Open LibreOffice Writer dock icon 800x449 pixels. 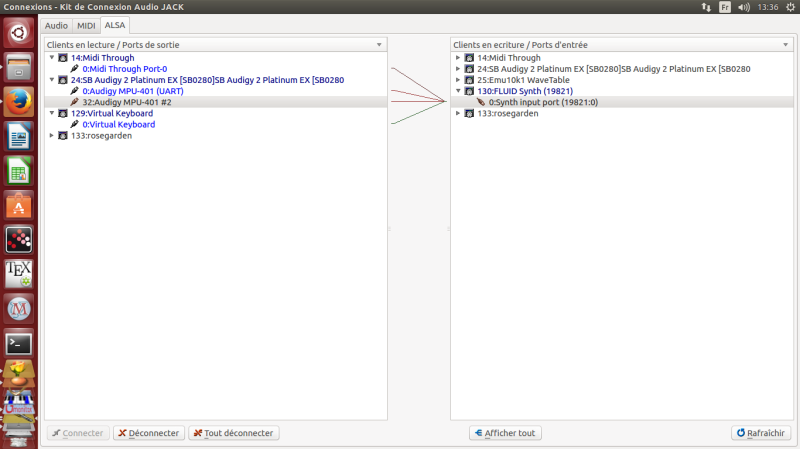pos(19,136)
